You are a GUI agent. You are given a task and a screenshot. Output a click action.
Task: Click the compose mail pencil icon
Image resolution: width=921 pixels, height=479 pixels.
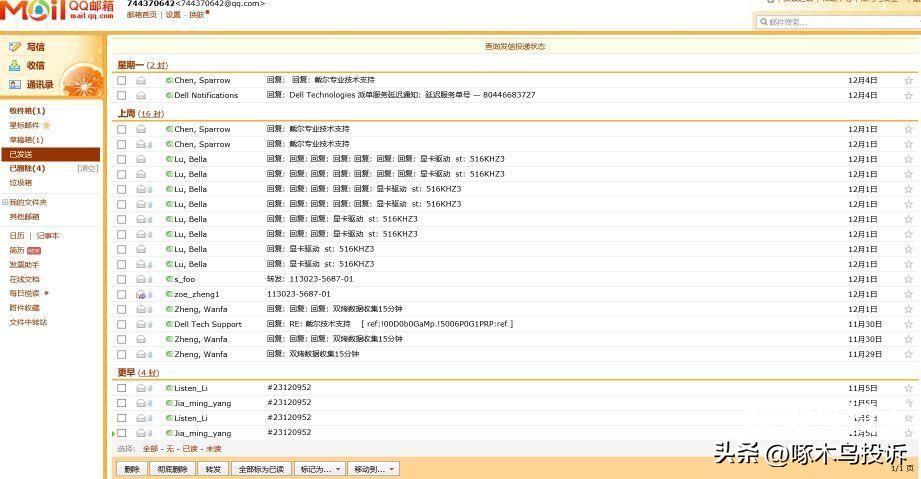[15, 46]
